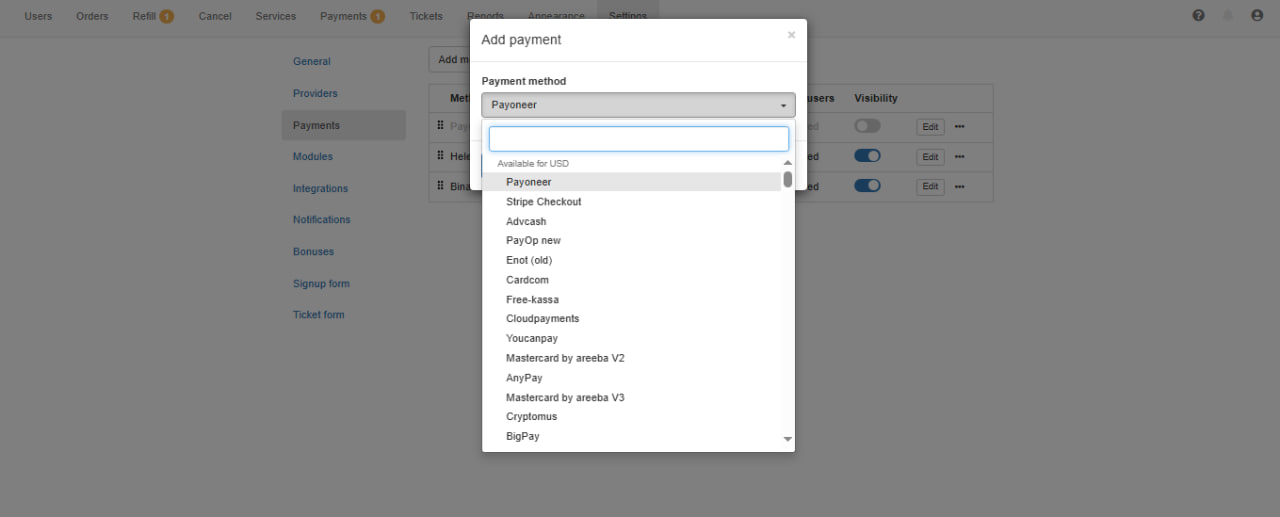Enable visibility toggle for first payment method
This screenshot has height=517, width=1280.
point(867,126)
